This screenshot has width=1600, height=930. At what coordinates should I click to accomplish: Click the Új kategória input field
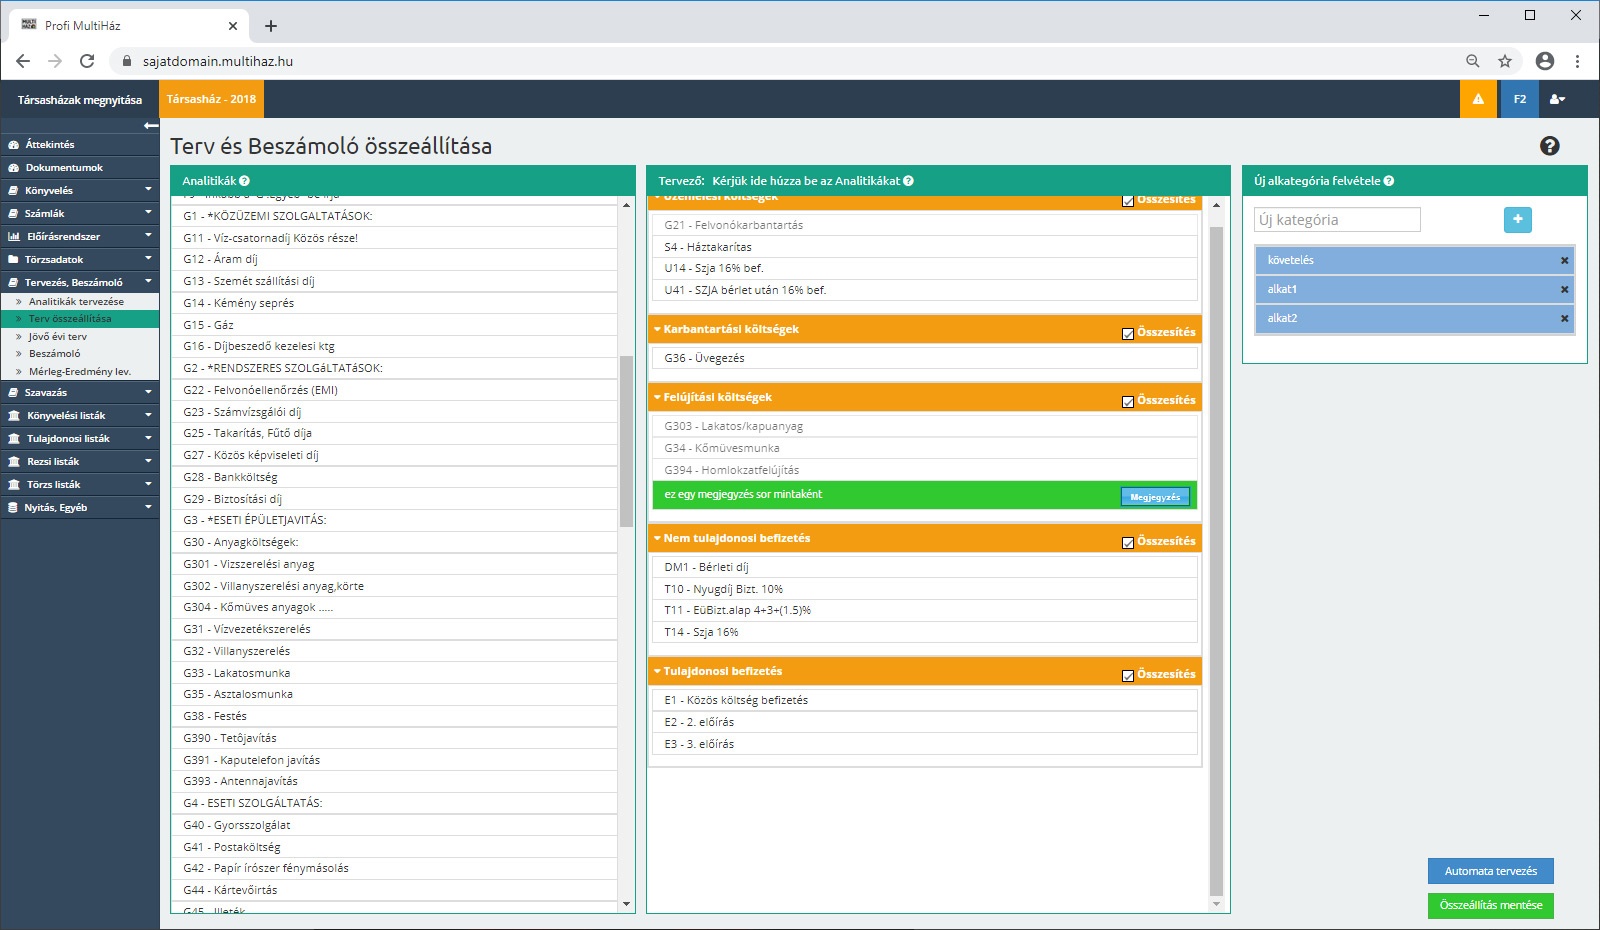1337,220
